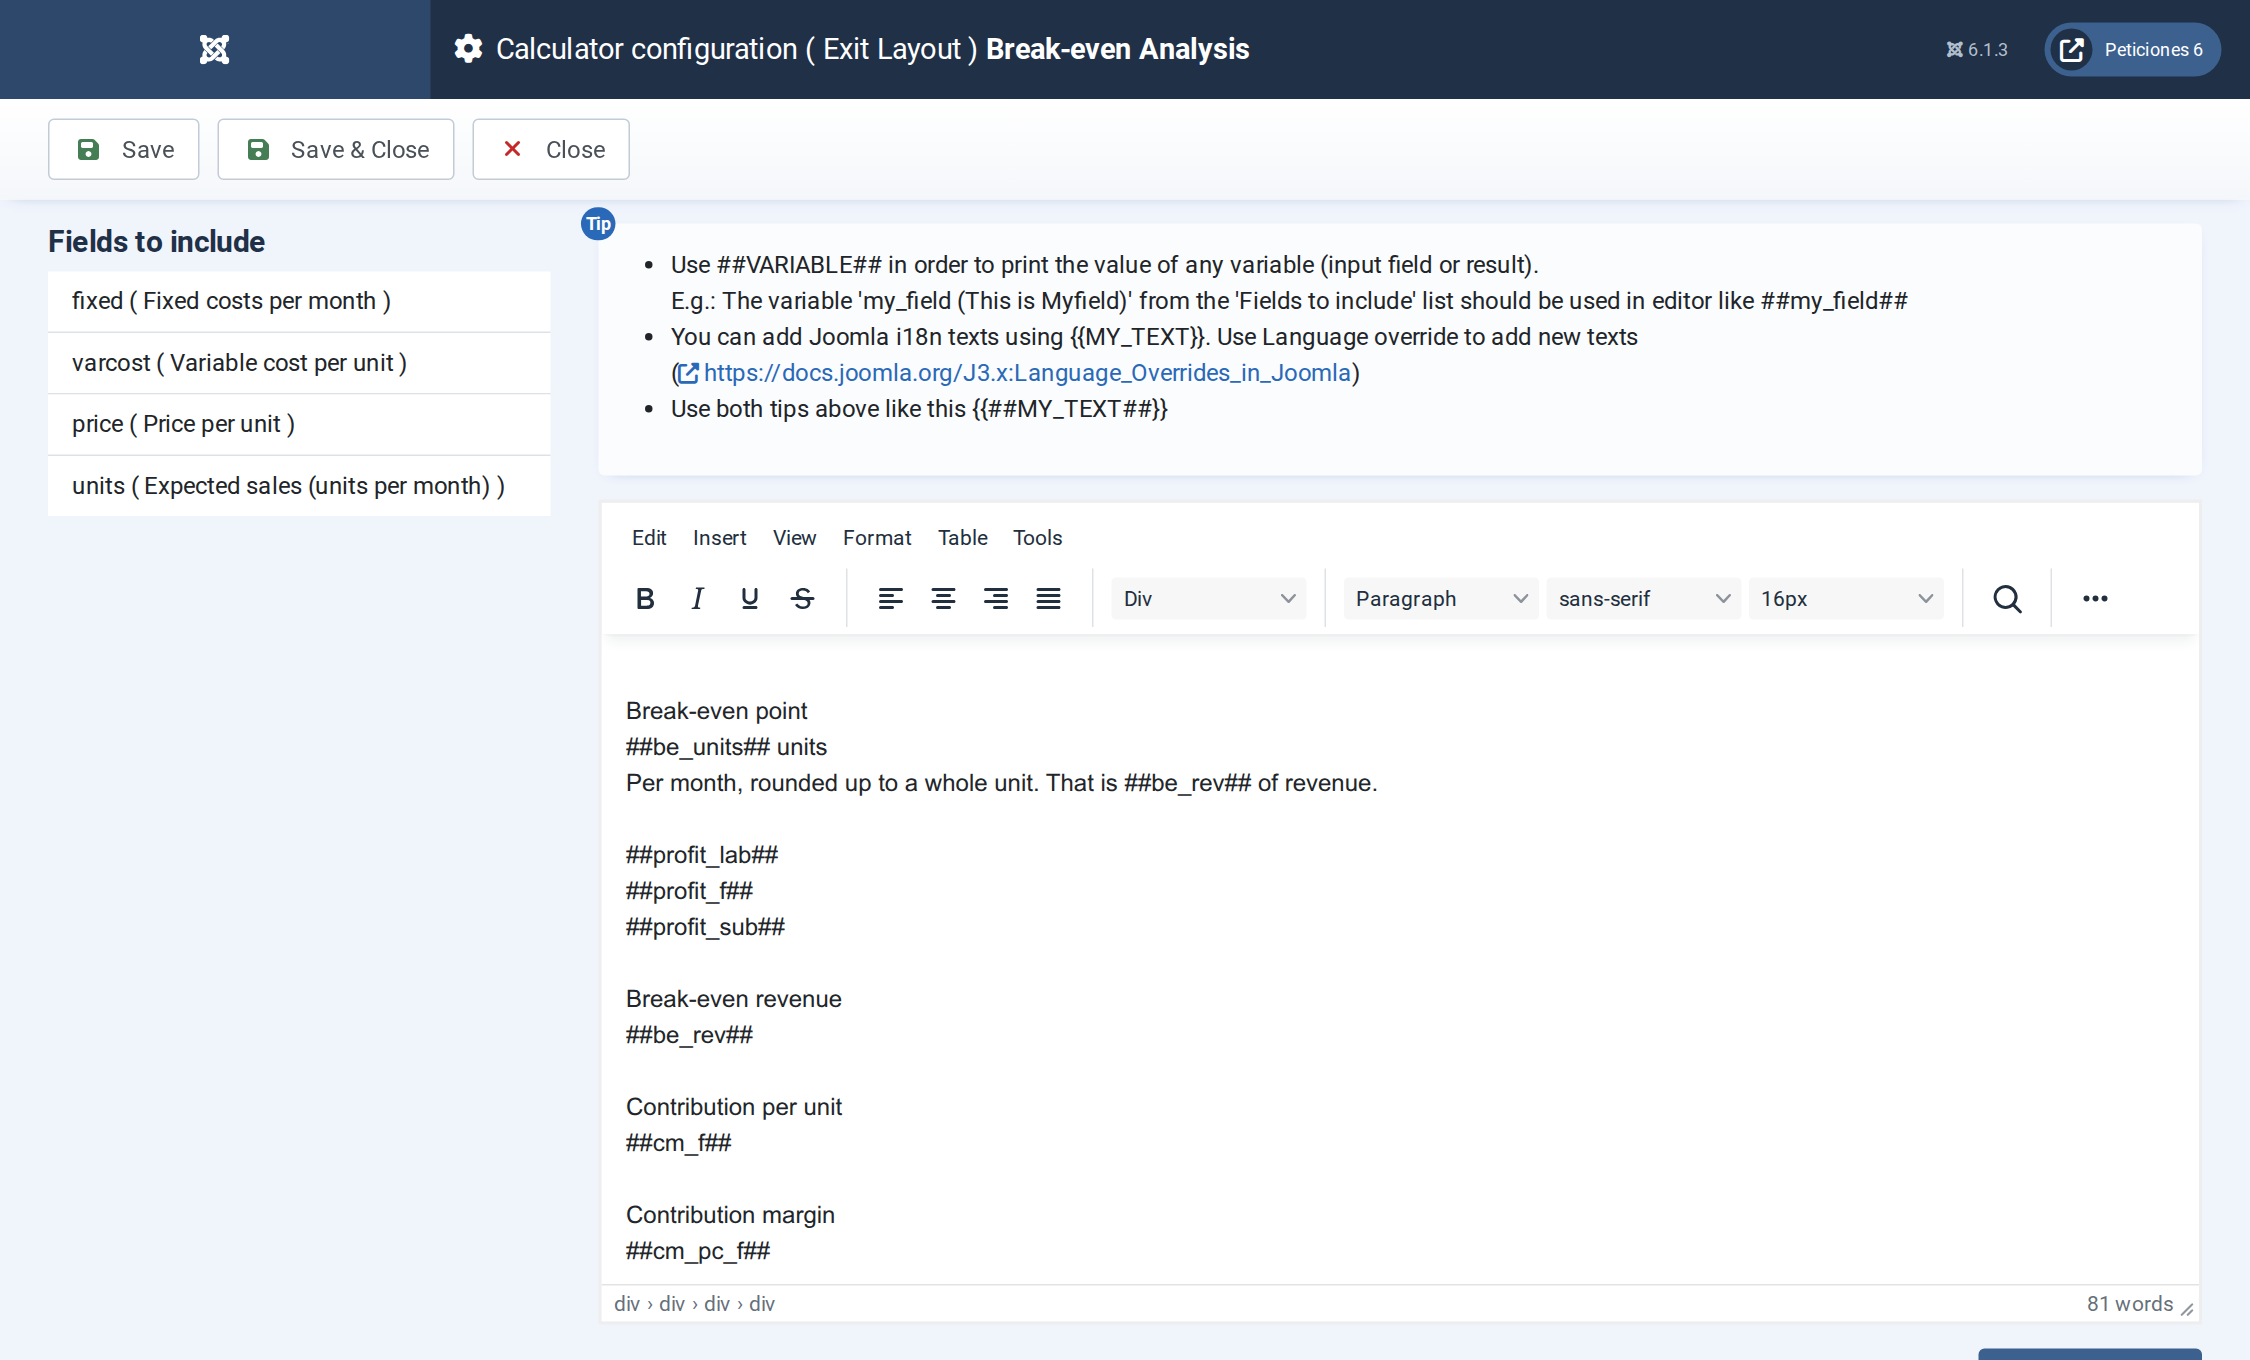Image resolution: width=2250 pixels, height=1360 pixels.
Task: Open the Div block format dropdown
Action: pyautogui.click(x=1208, y=599)
